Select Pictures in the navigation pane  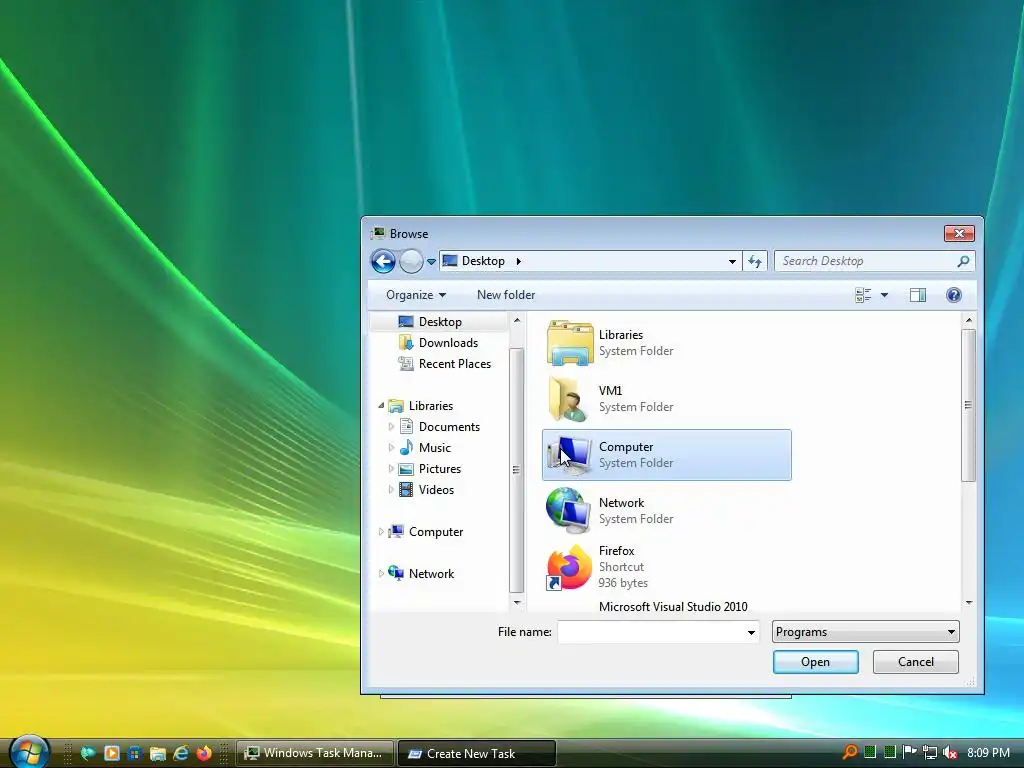click(440, 469)
